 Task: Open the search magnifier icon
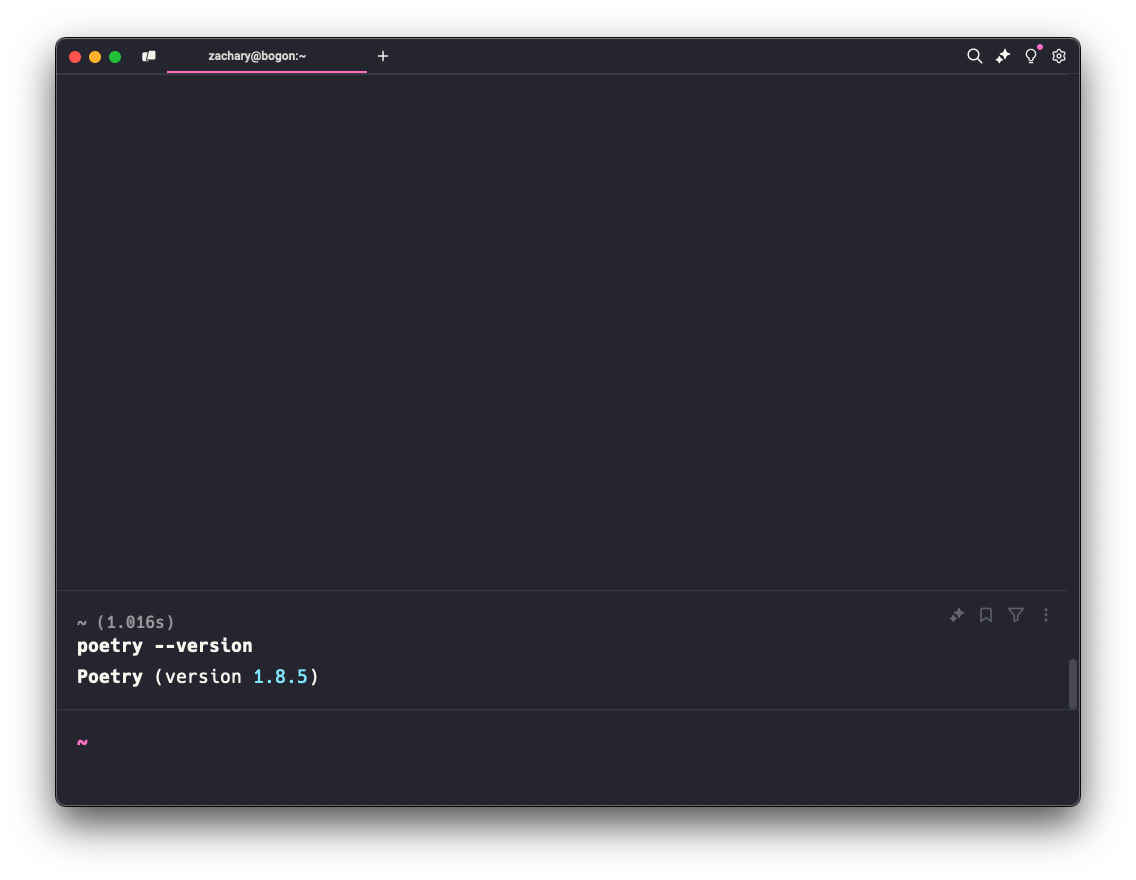974,56
